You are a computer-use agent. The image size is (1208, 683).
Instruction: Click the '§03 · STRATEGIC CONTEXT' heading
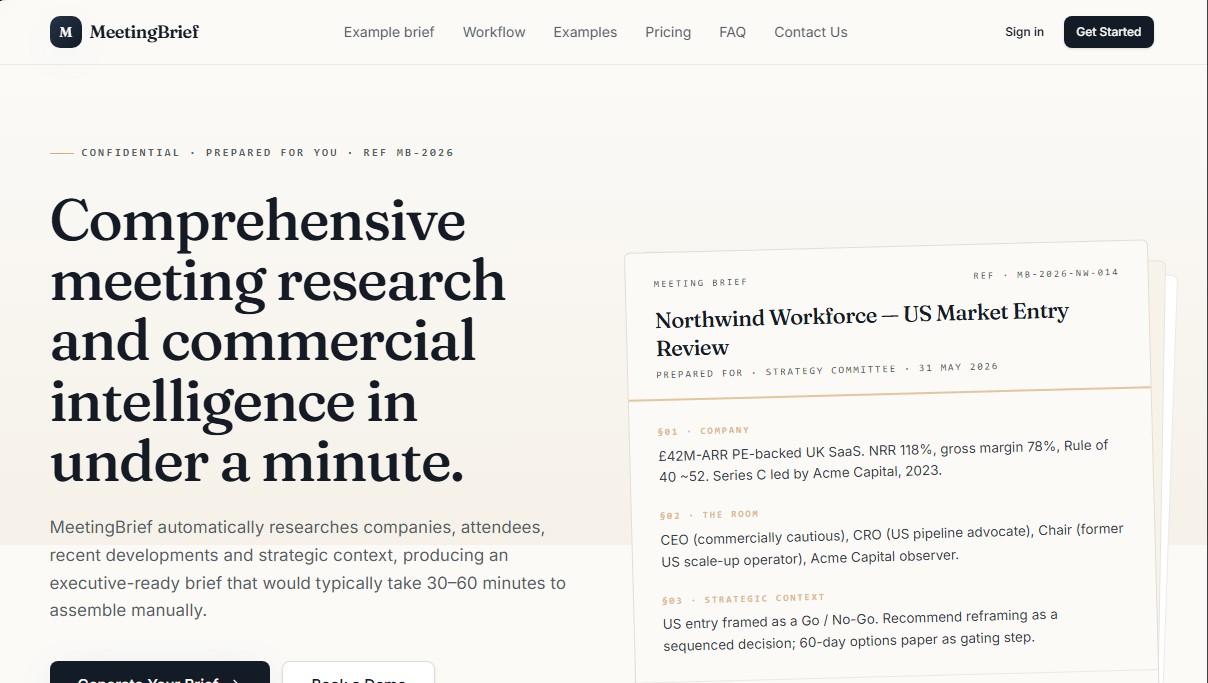coord(743,599)
